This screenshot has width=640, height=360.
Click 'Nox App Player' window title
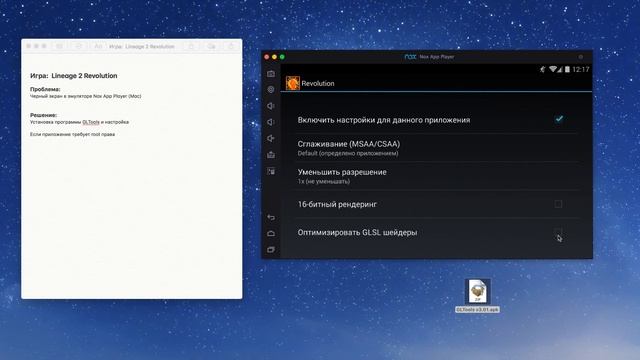coord(437,57)
